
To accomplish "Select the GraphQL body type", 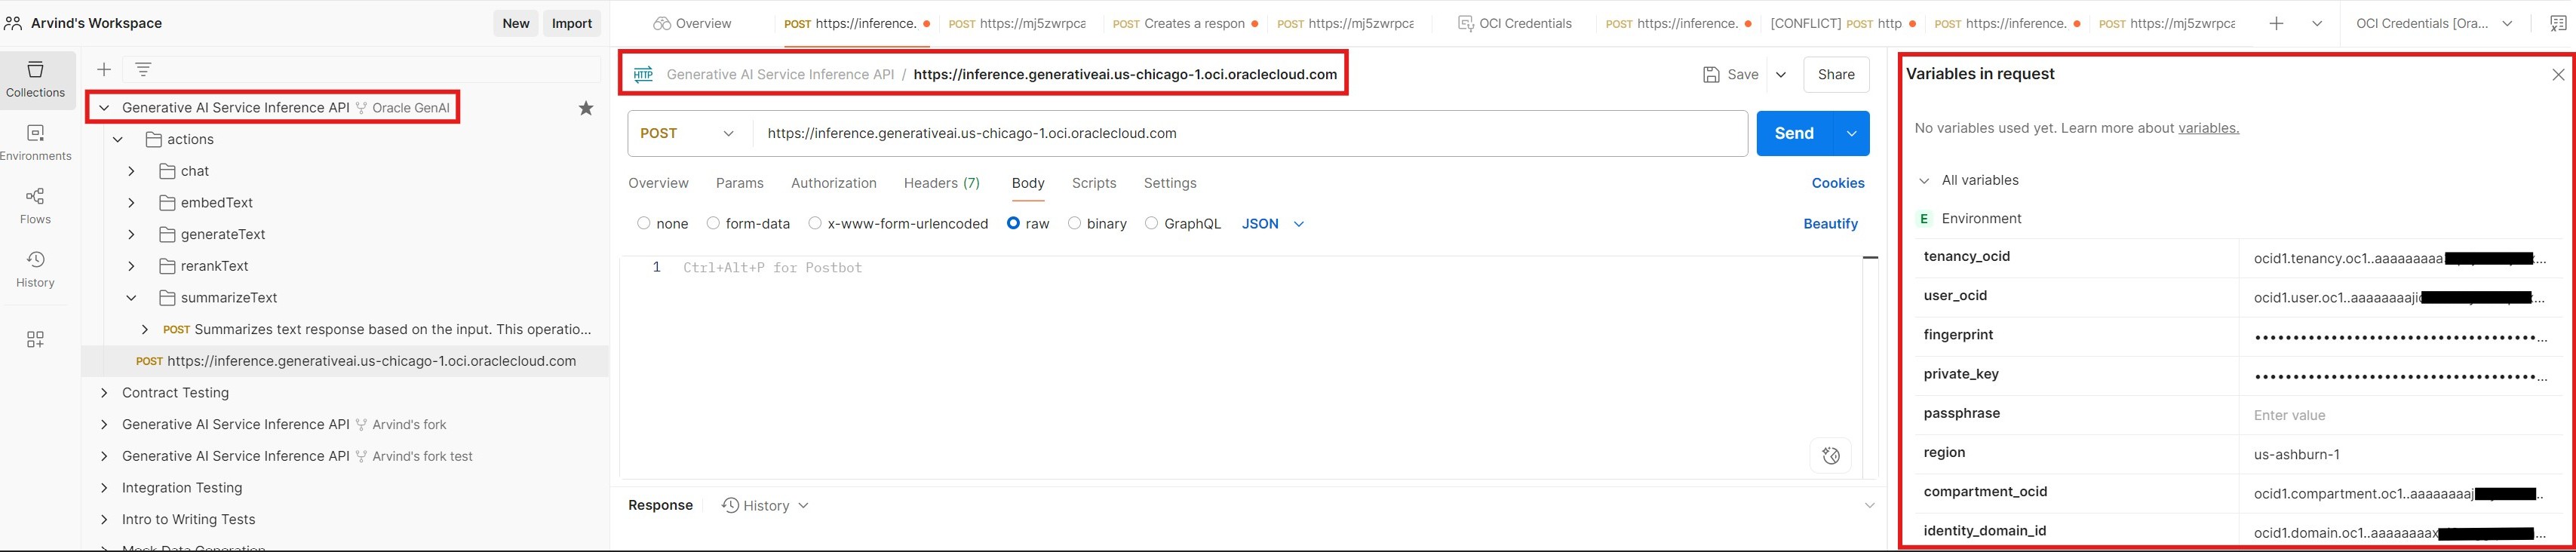I will (1151, 223).
